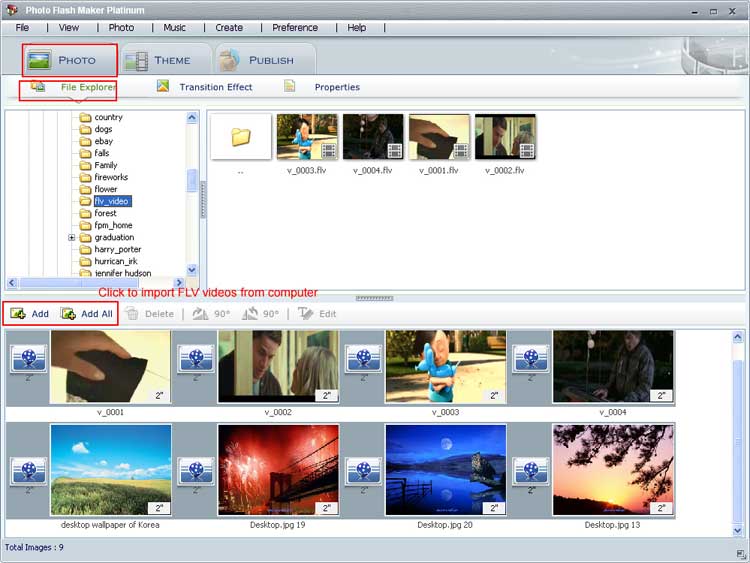
Task: Open the Photo menu in menu bar
Action: 121,28
